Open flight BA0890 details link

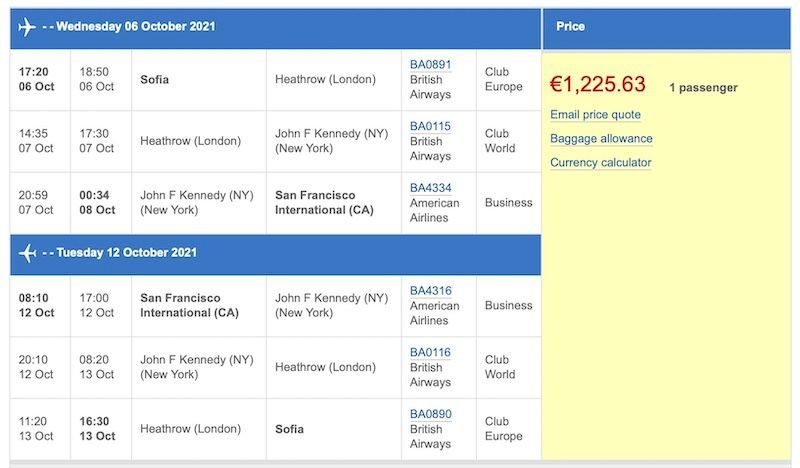pyautogui.click(x=431, y=414)
